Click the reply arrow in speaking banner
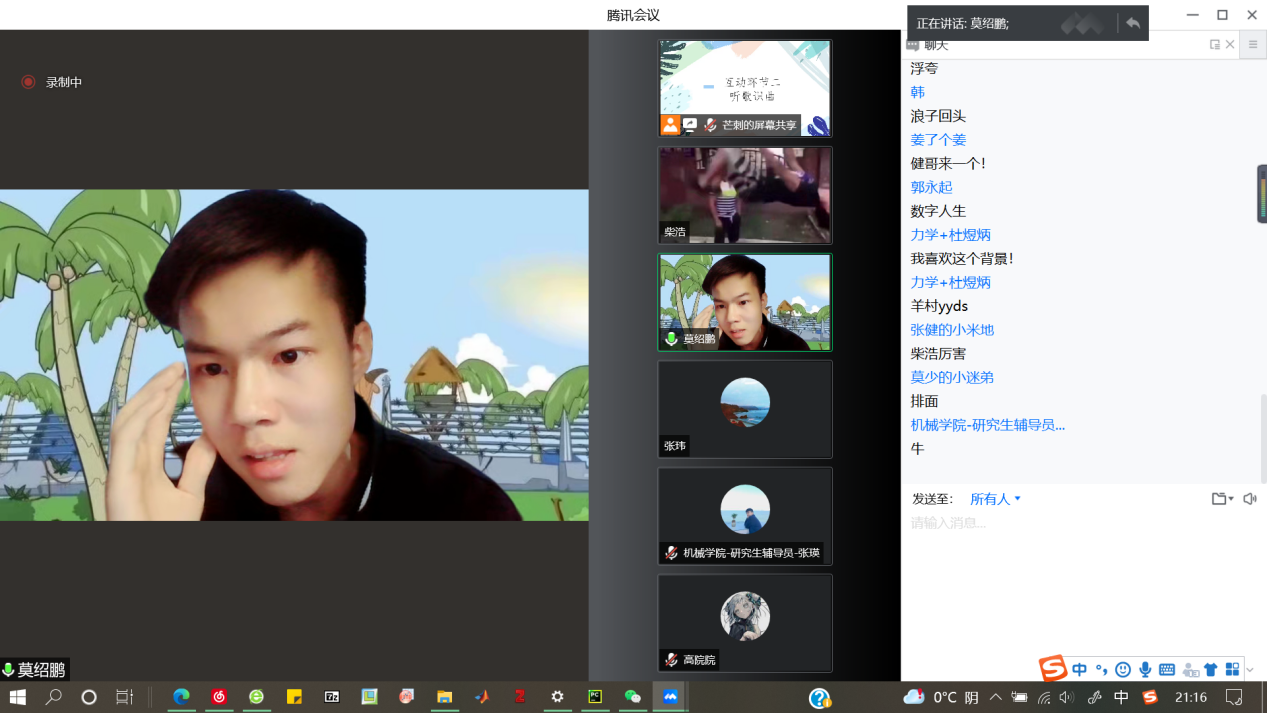This screenshot has width=1267, height=713. 1132,23
